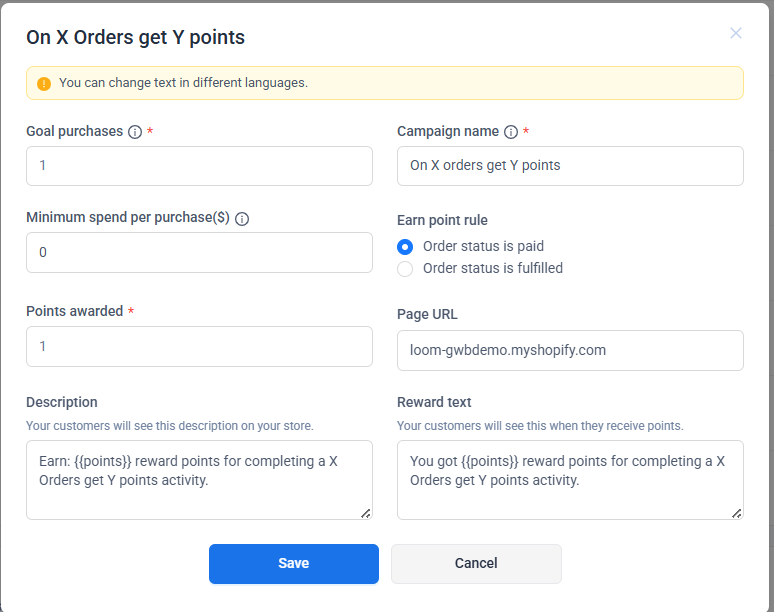Image resolution: width=774 pixels, height=612 pixels.
Task: Close the dialog with the X icon
Action: click(736, 33)
